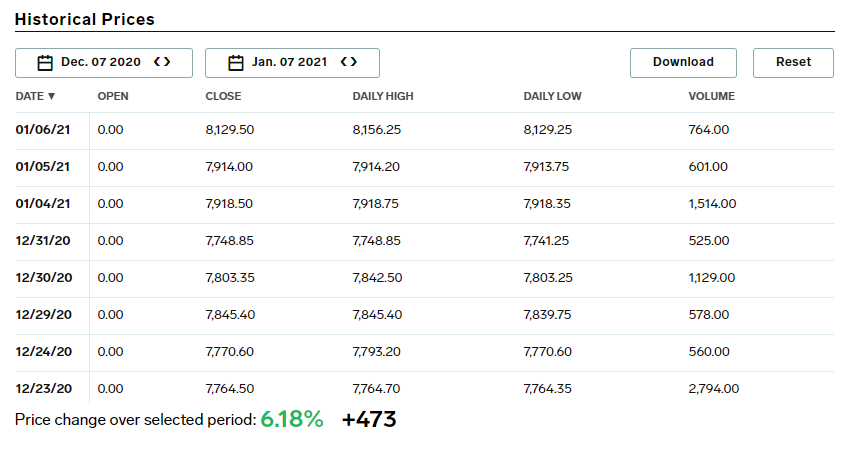Step the Dec. 07 2020 date back with left chevron
Viewport: 854px width, 449px height.
[x=157, y=62]
